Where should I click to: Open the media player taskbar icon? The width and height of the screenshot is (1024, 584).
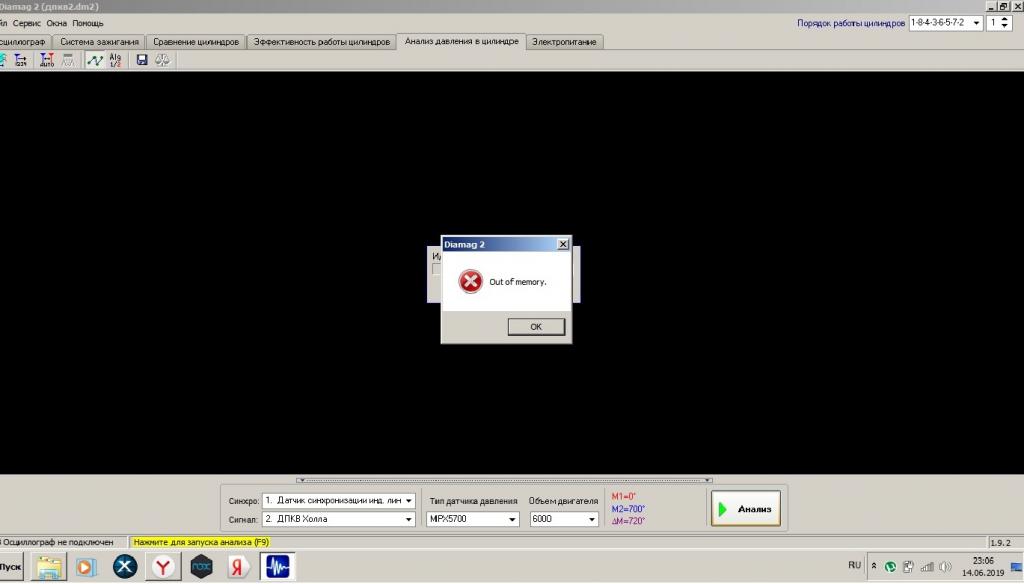coord(86,567)
